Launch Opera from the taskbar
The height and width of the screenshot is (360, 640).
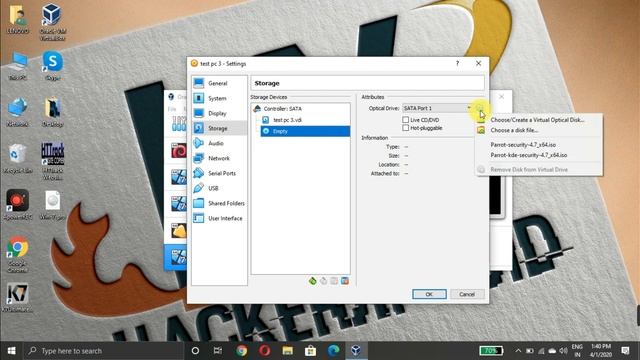(x=264, y=351)
